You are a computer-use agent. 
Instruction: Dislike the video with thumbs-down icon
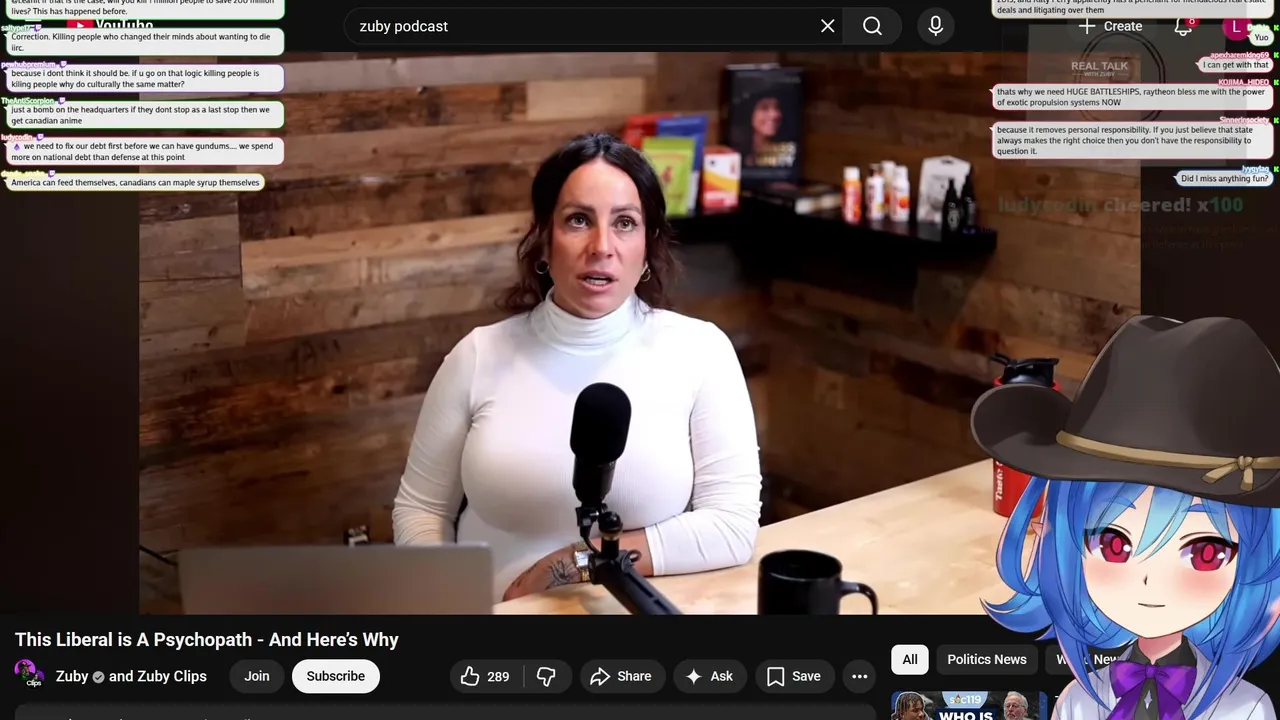546,677
